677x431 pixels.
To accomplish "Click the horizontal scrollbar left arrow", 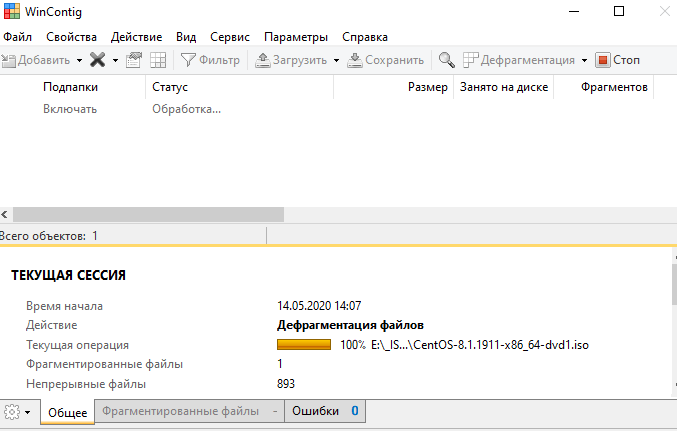I will tap(6, 215).
